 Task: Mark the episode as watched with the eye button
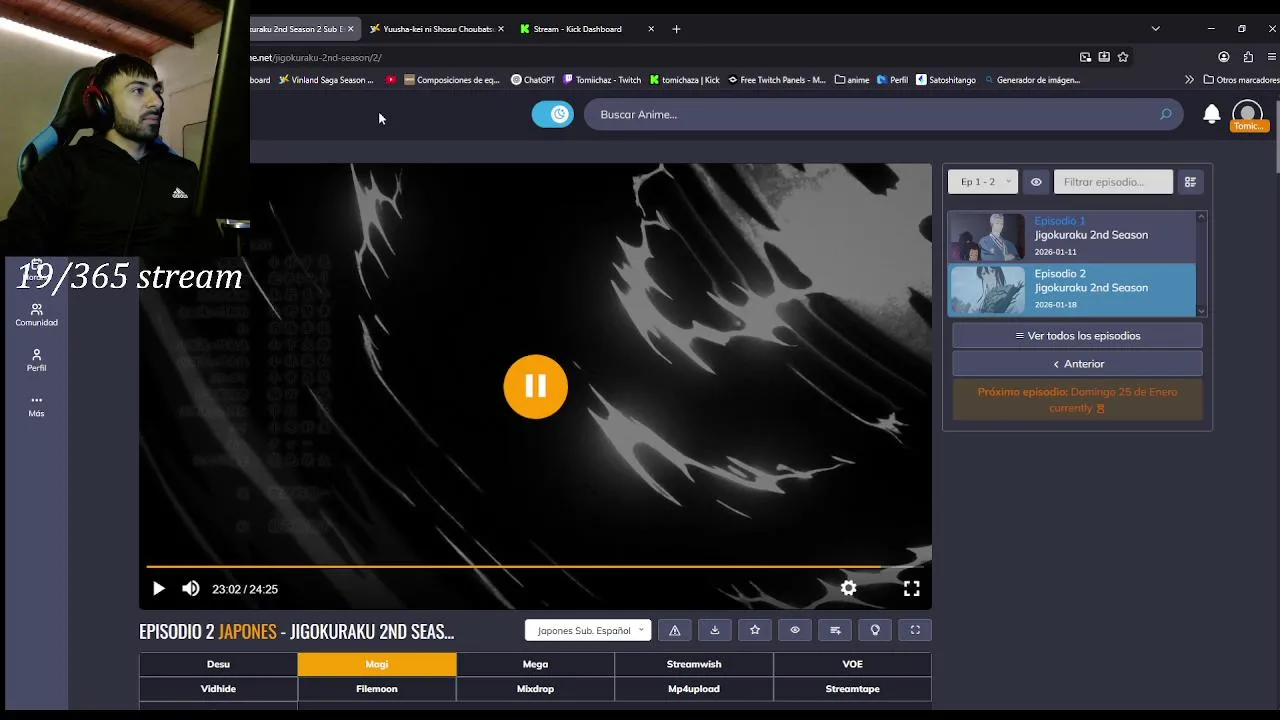pyautogui.click(x=795, y=630)
